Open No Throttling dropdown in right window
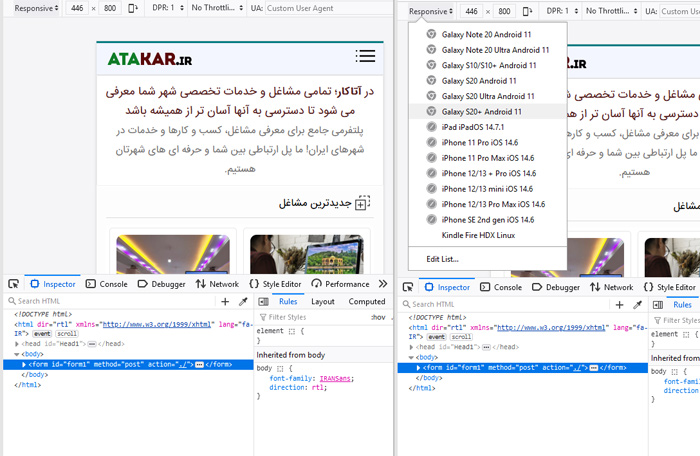The width and height of the screenshot is (700, 456). pyautogui.click(x=612, y=11)
